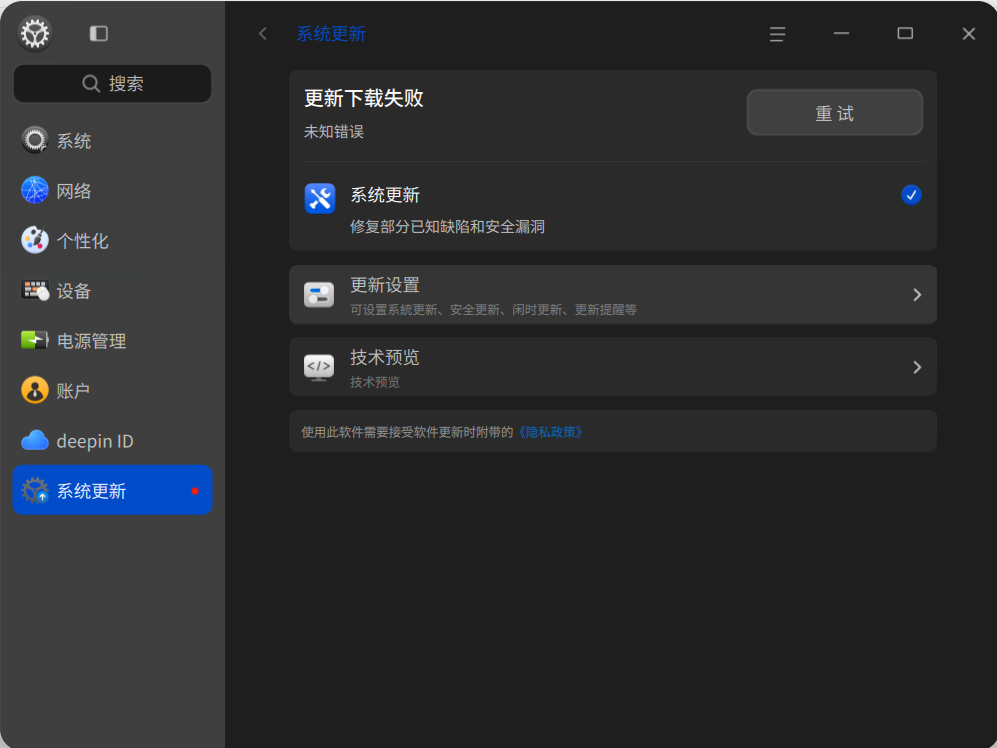Image resolution: width=997 pixels, height=748 pixels.
Task: Click the Control Center gear logo icon
Action: pyautogui.click(x=35, y=33)
